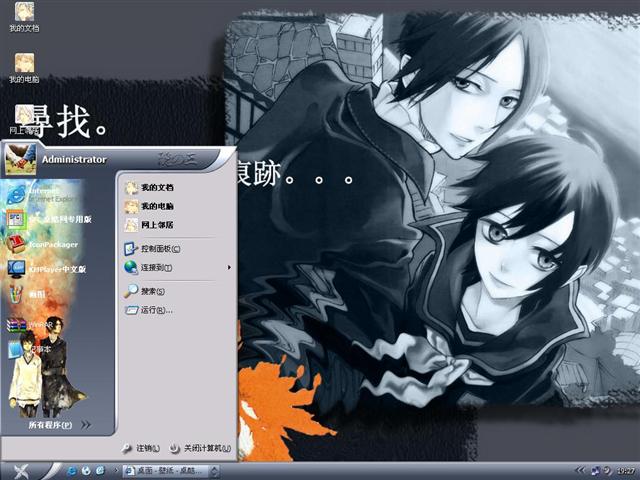Open 画图 paint program

(26, 294)
